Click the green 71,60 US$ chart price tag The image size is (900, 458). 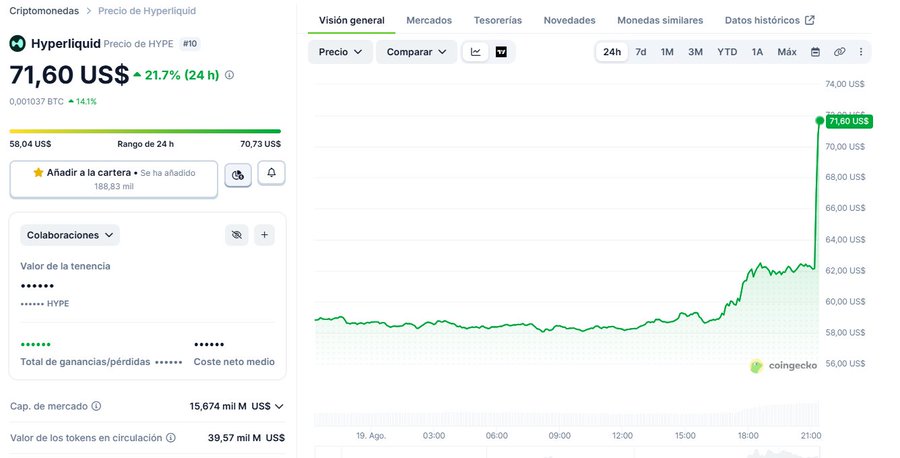pos(849,121)
